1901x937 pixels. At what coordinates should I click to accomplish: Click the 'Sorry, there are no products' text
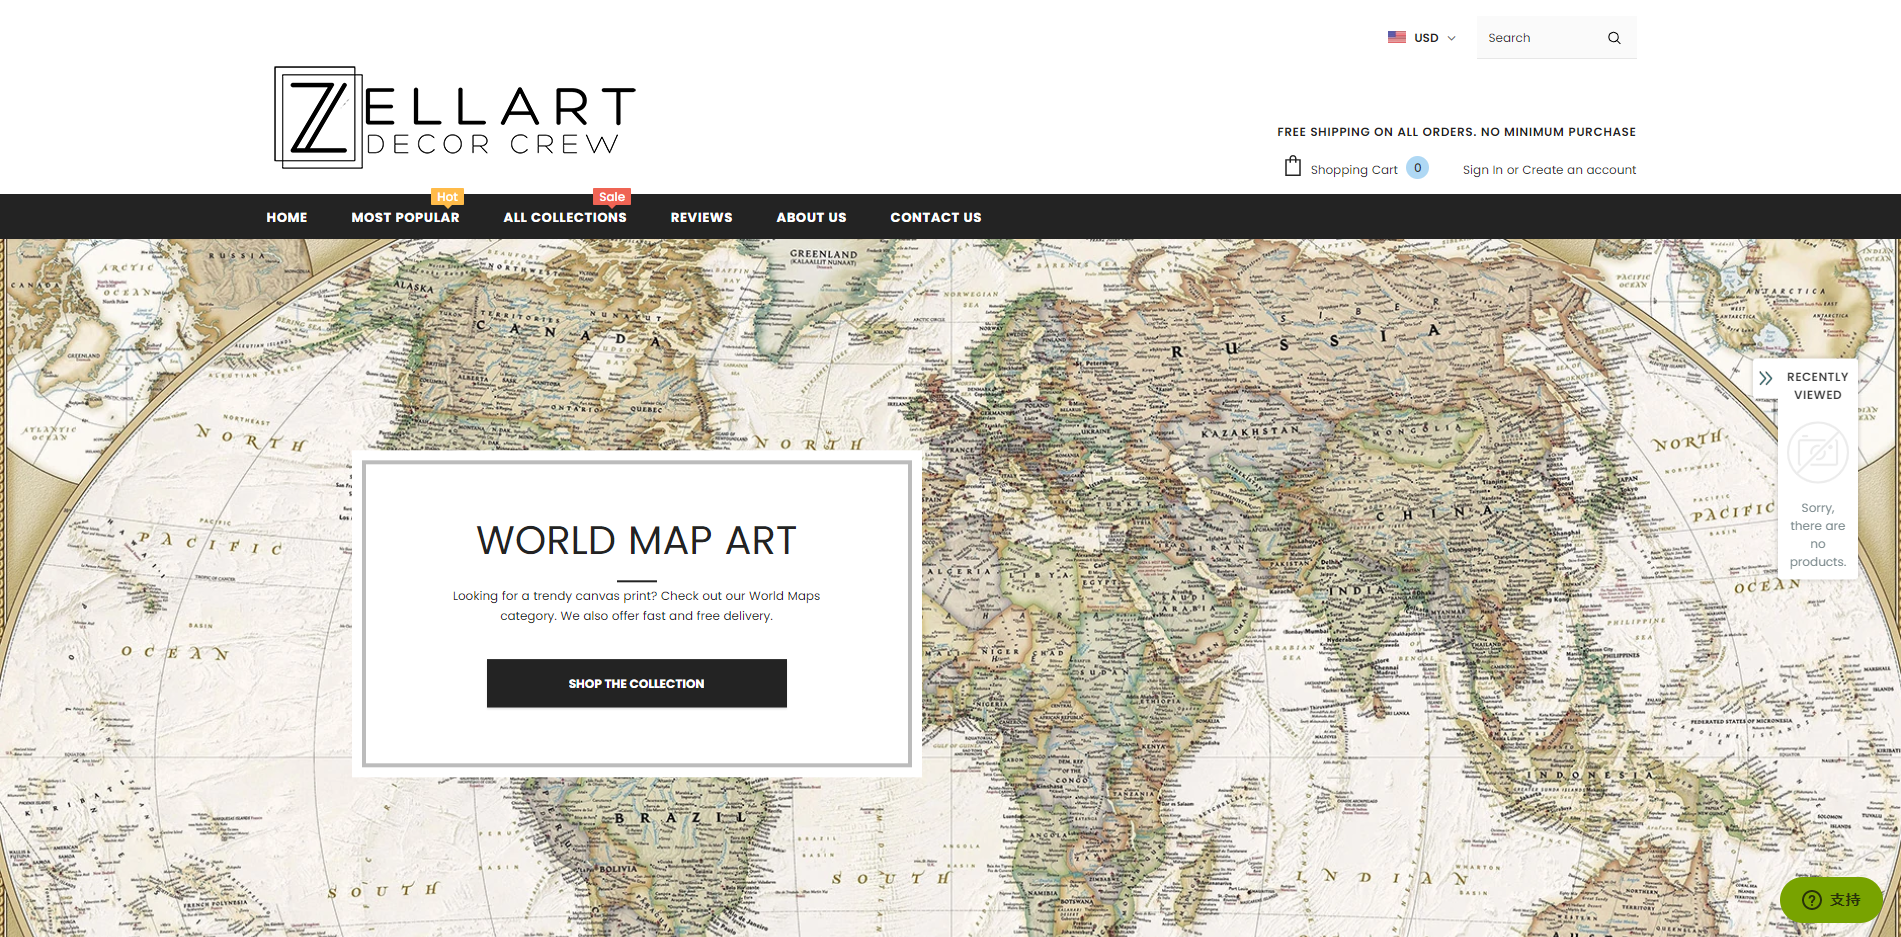(x=1817, y=535)
